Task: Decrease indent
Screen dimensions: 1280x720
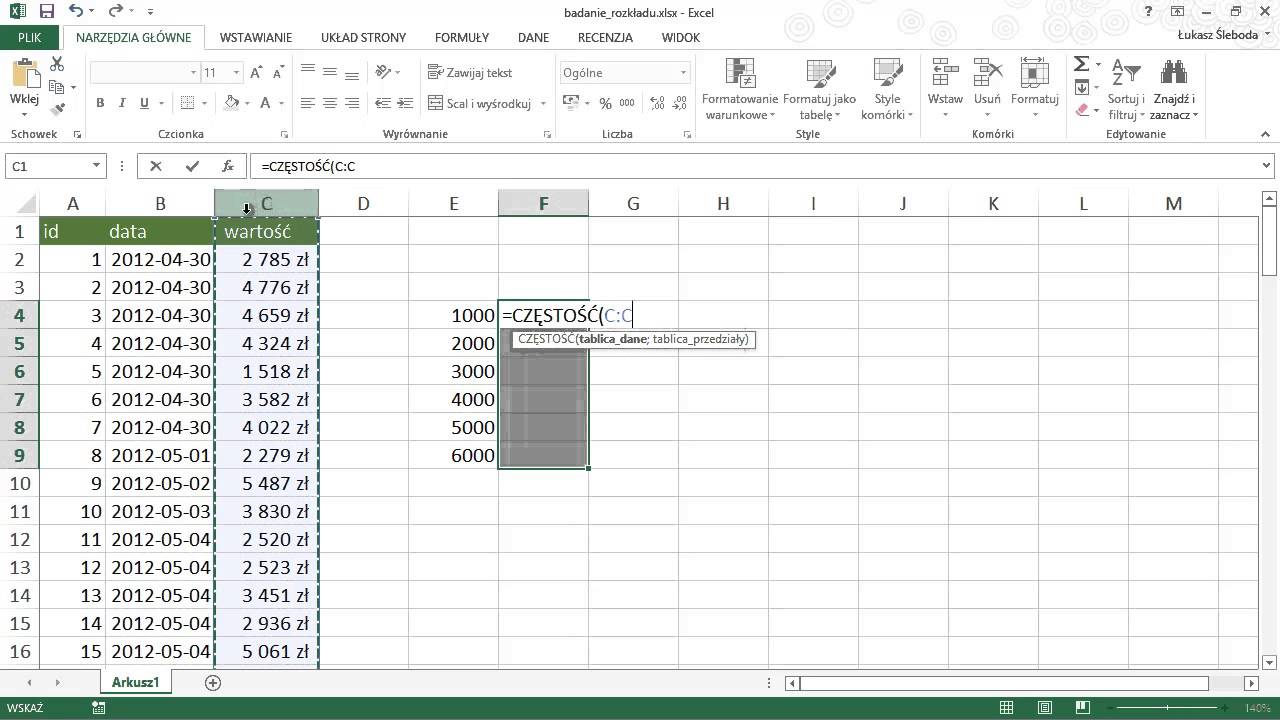Action: pyautogui.click(x=382, y=103)
